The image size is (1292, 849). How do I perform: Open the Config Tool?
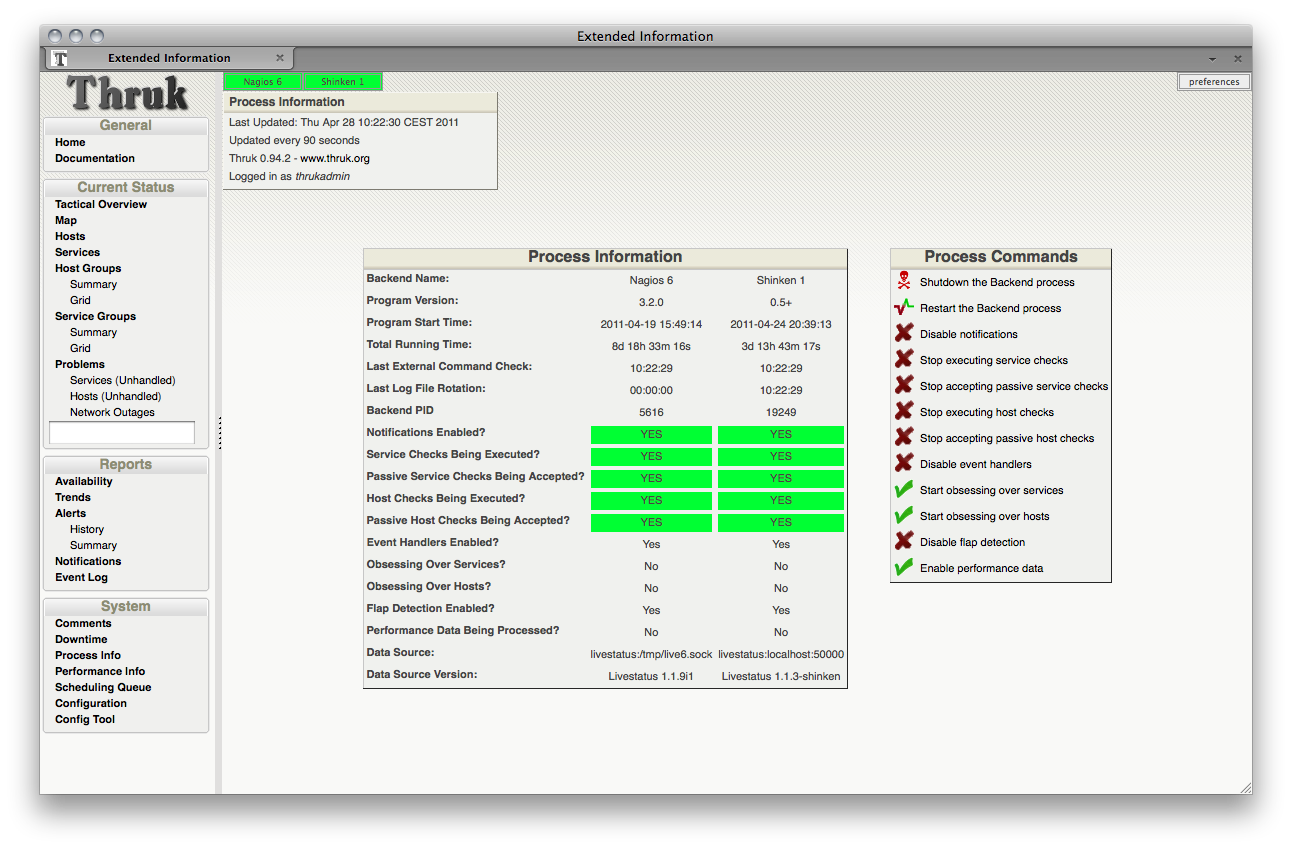coord(85,719)
